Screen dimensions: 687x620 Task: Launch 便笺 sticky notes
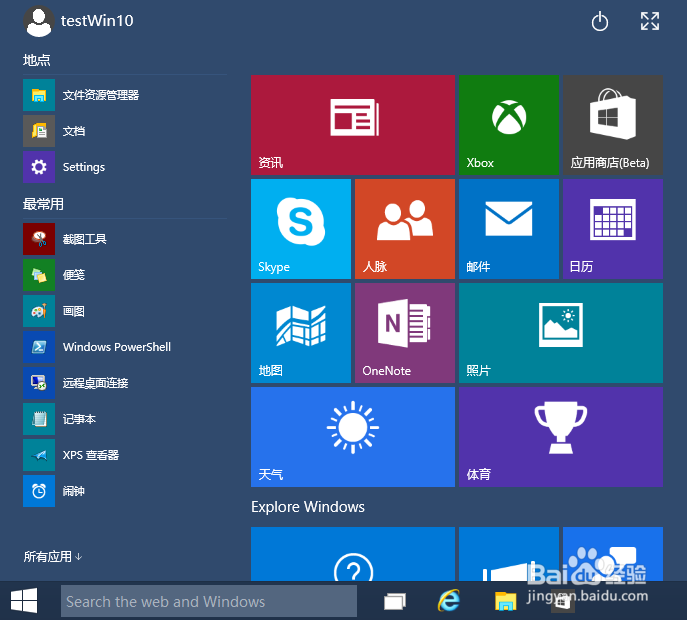pos(125,275)
